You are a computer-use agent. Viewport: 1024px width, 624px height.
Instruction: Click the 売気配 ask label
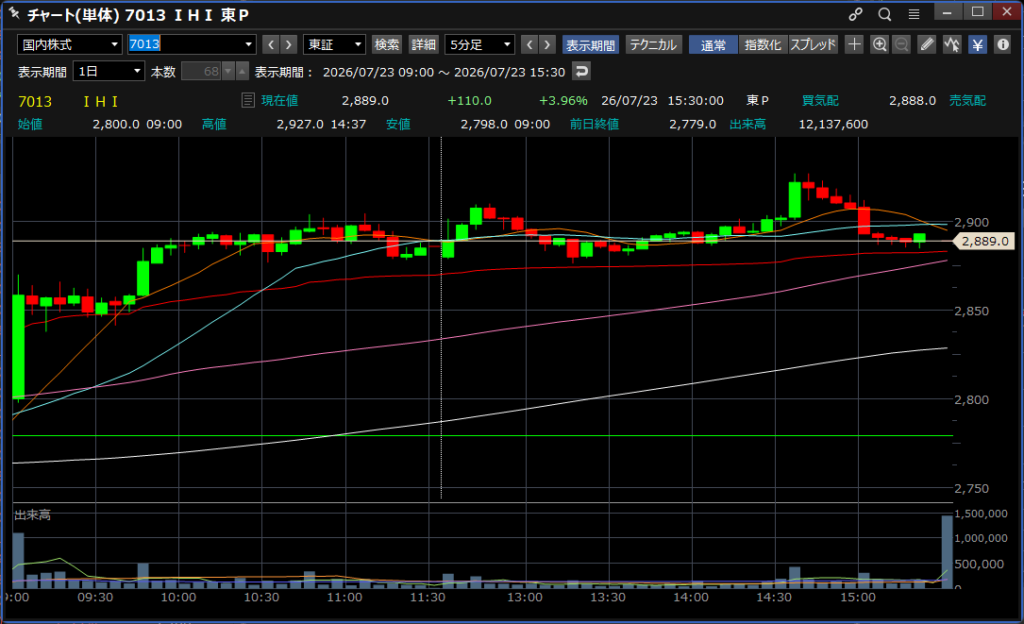pos(967,101)
